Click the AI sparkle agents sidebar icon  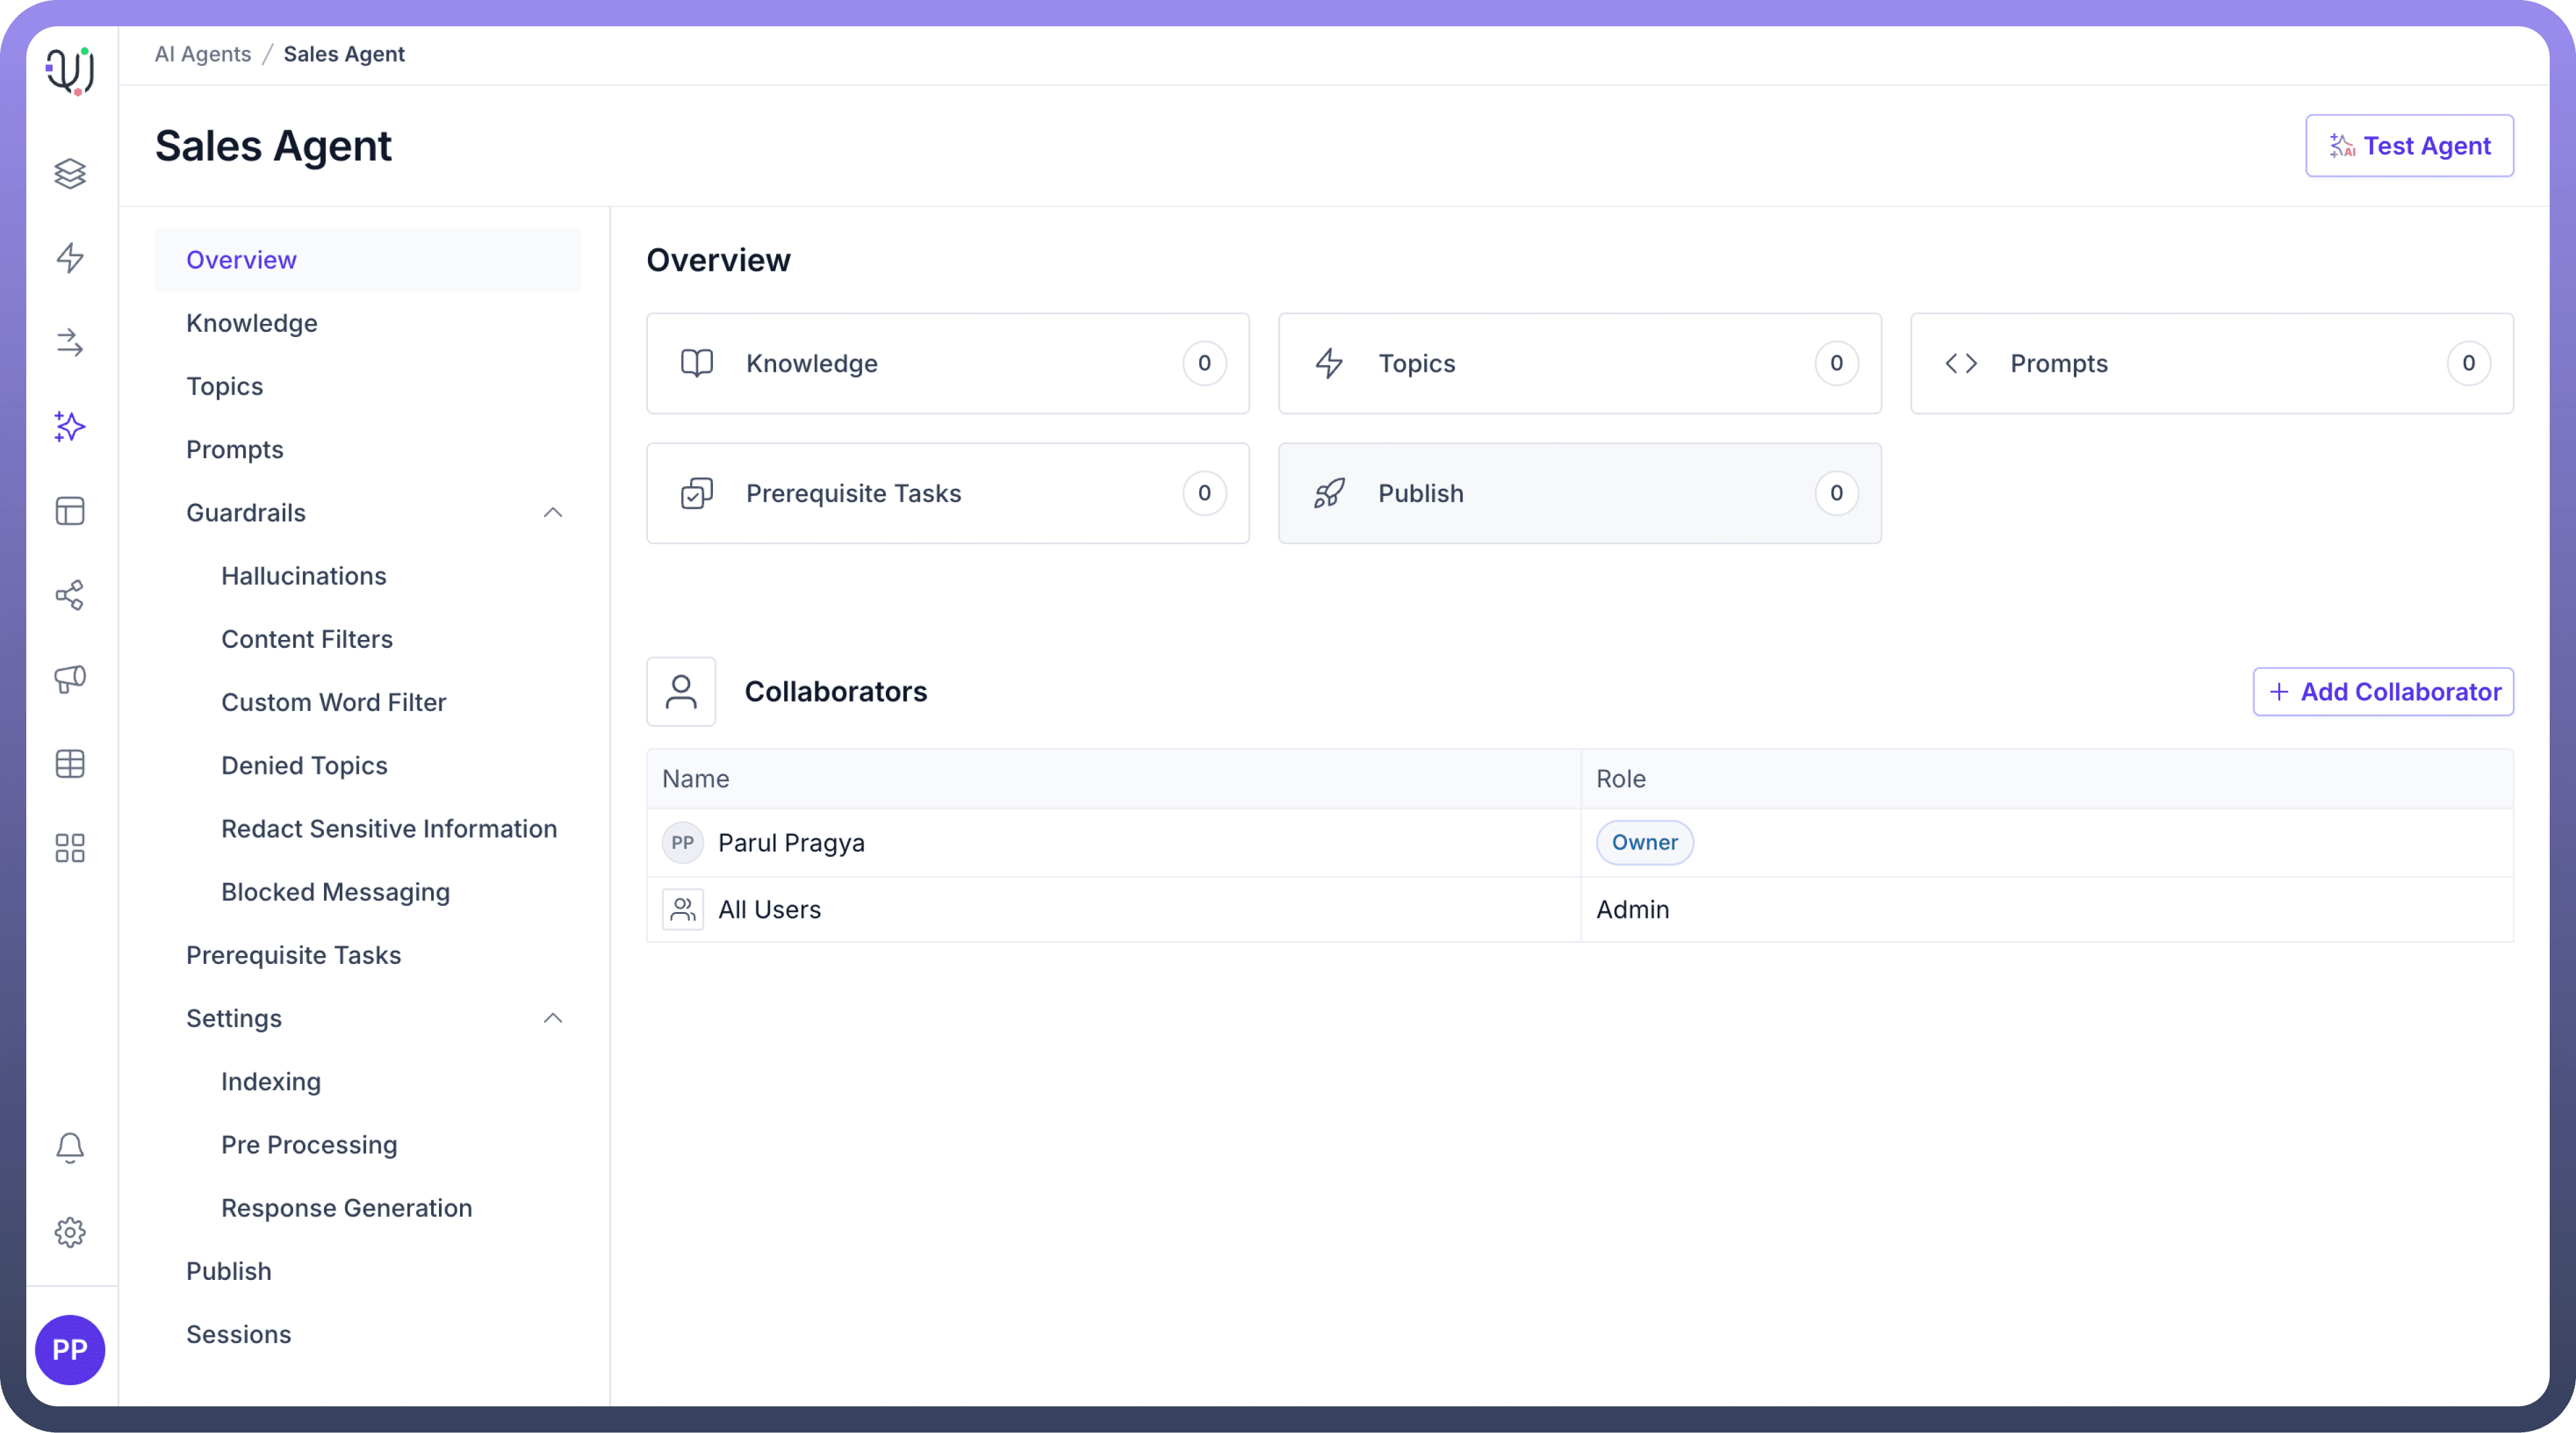pyautogui.click(x=70, y=427)
